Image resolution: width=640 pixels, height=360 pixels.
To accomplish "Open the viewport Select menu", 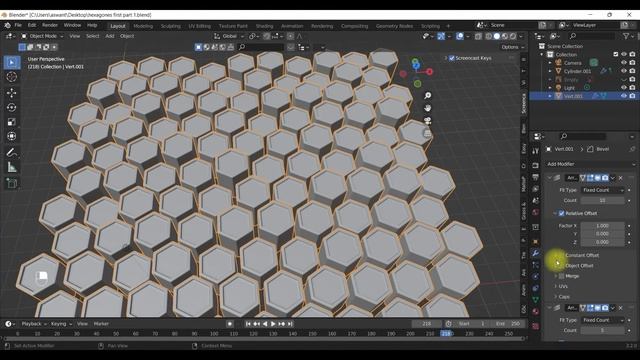I will 92,36.
